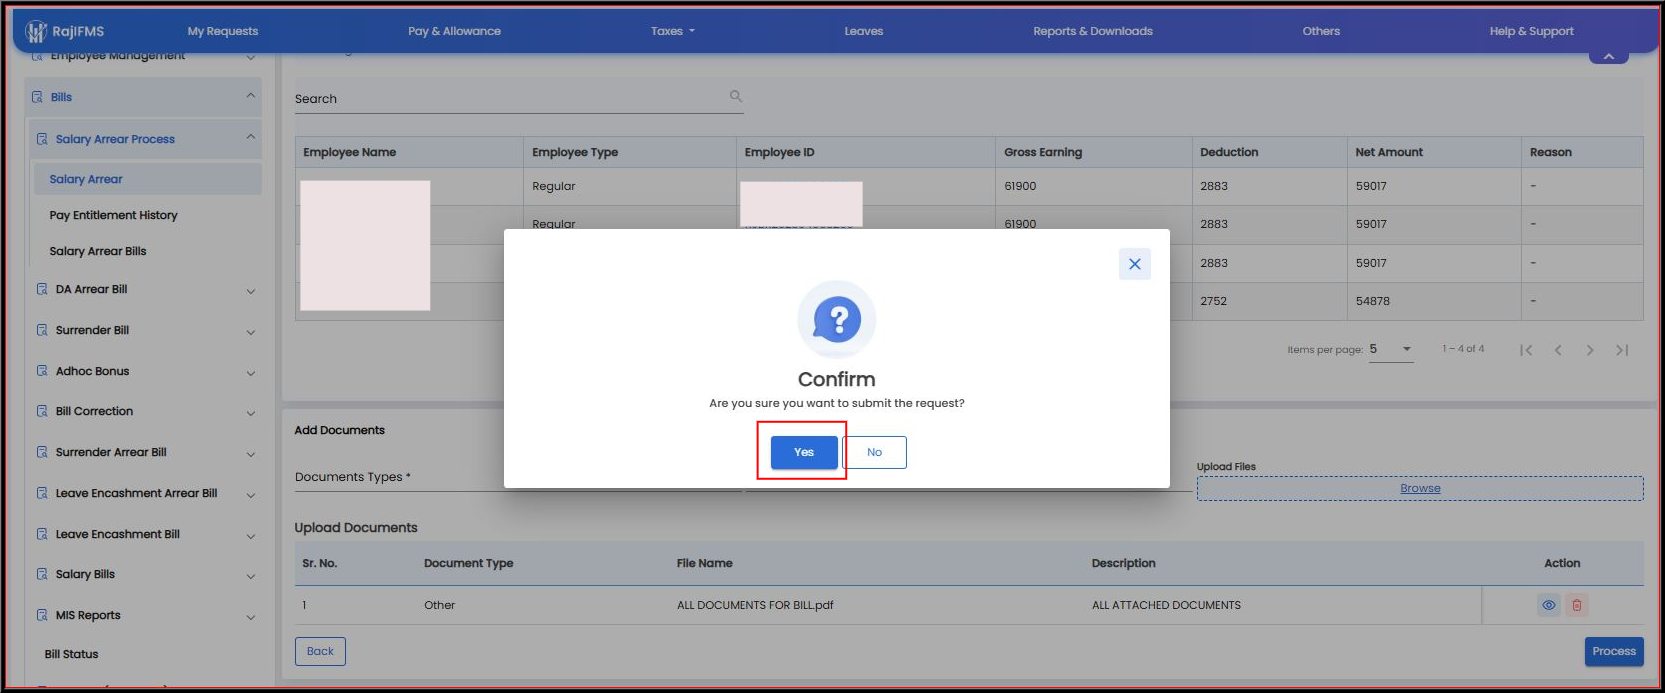The height and width of the screenshot is (693, 1665).
Task: Click the Leave Encashment Bill icon
Action: pos(42,534)
